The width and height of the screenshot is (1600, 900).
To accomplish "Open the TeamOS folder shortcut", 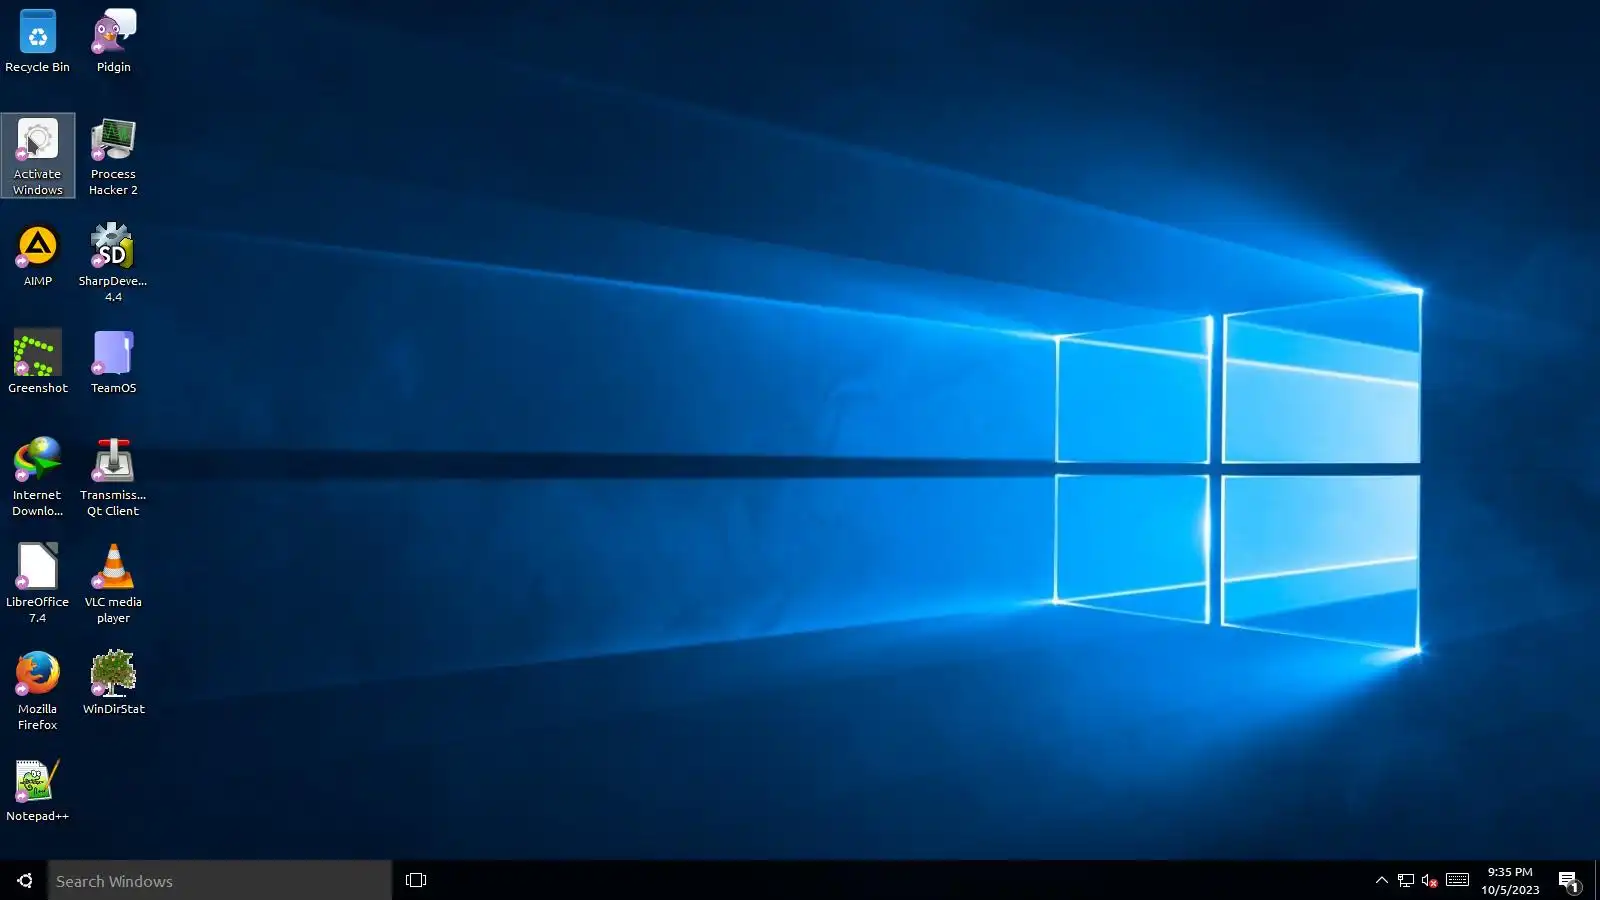I will pos(113,362).
